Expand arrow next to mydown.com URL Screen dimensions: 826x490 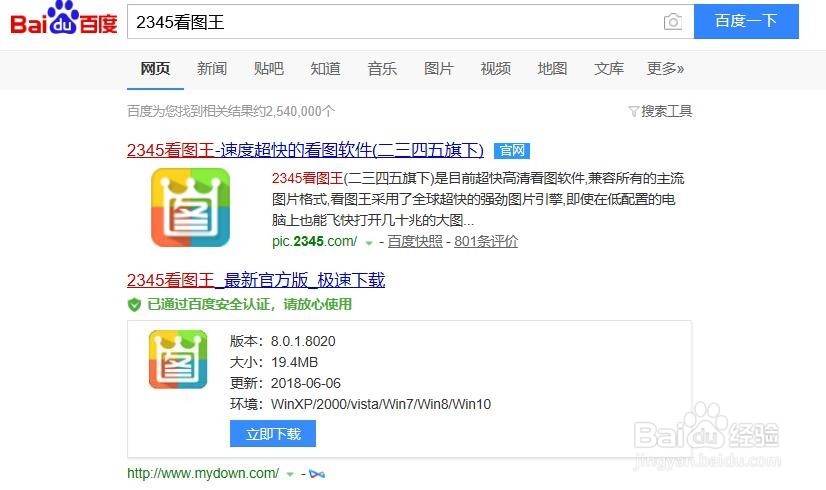point(290,474)
